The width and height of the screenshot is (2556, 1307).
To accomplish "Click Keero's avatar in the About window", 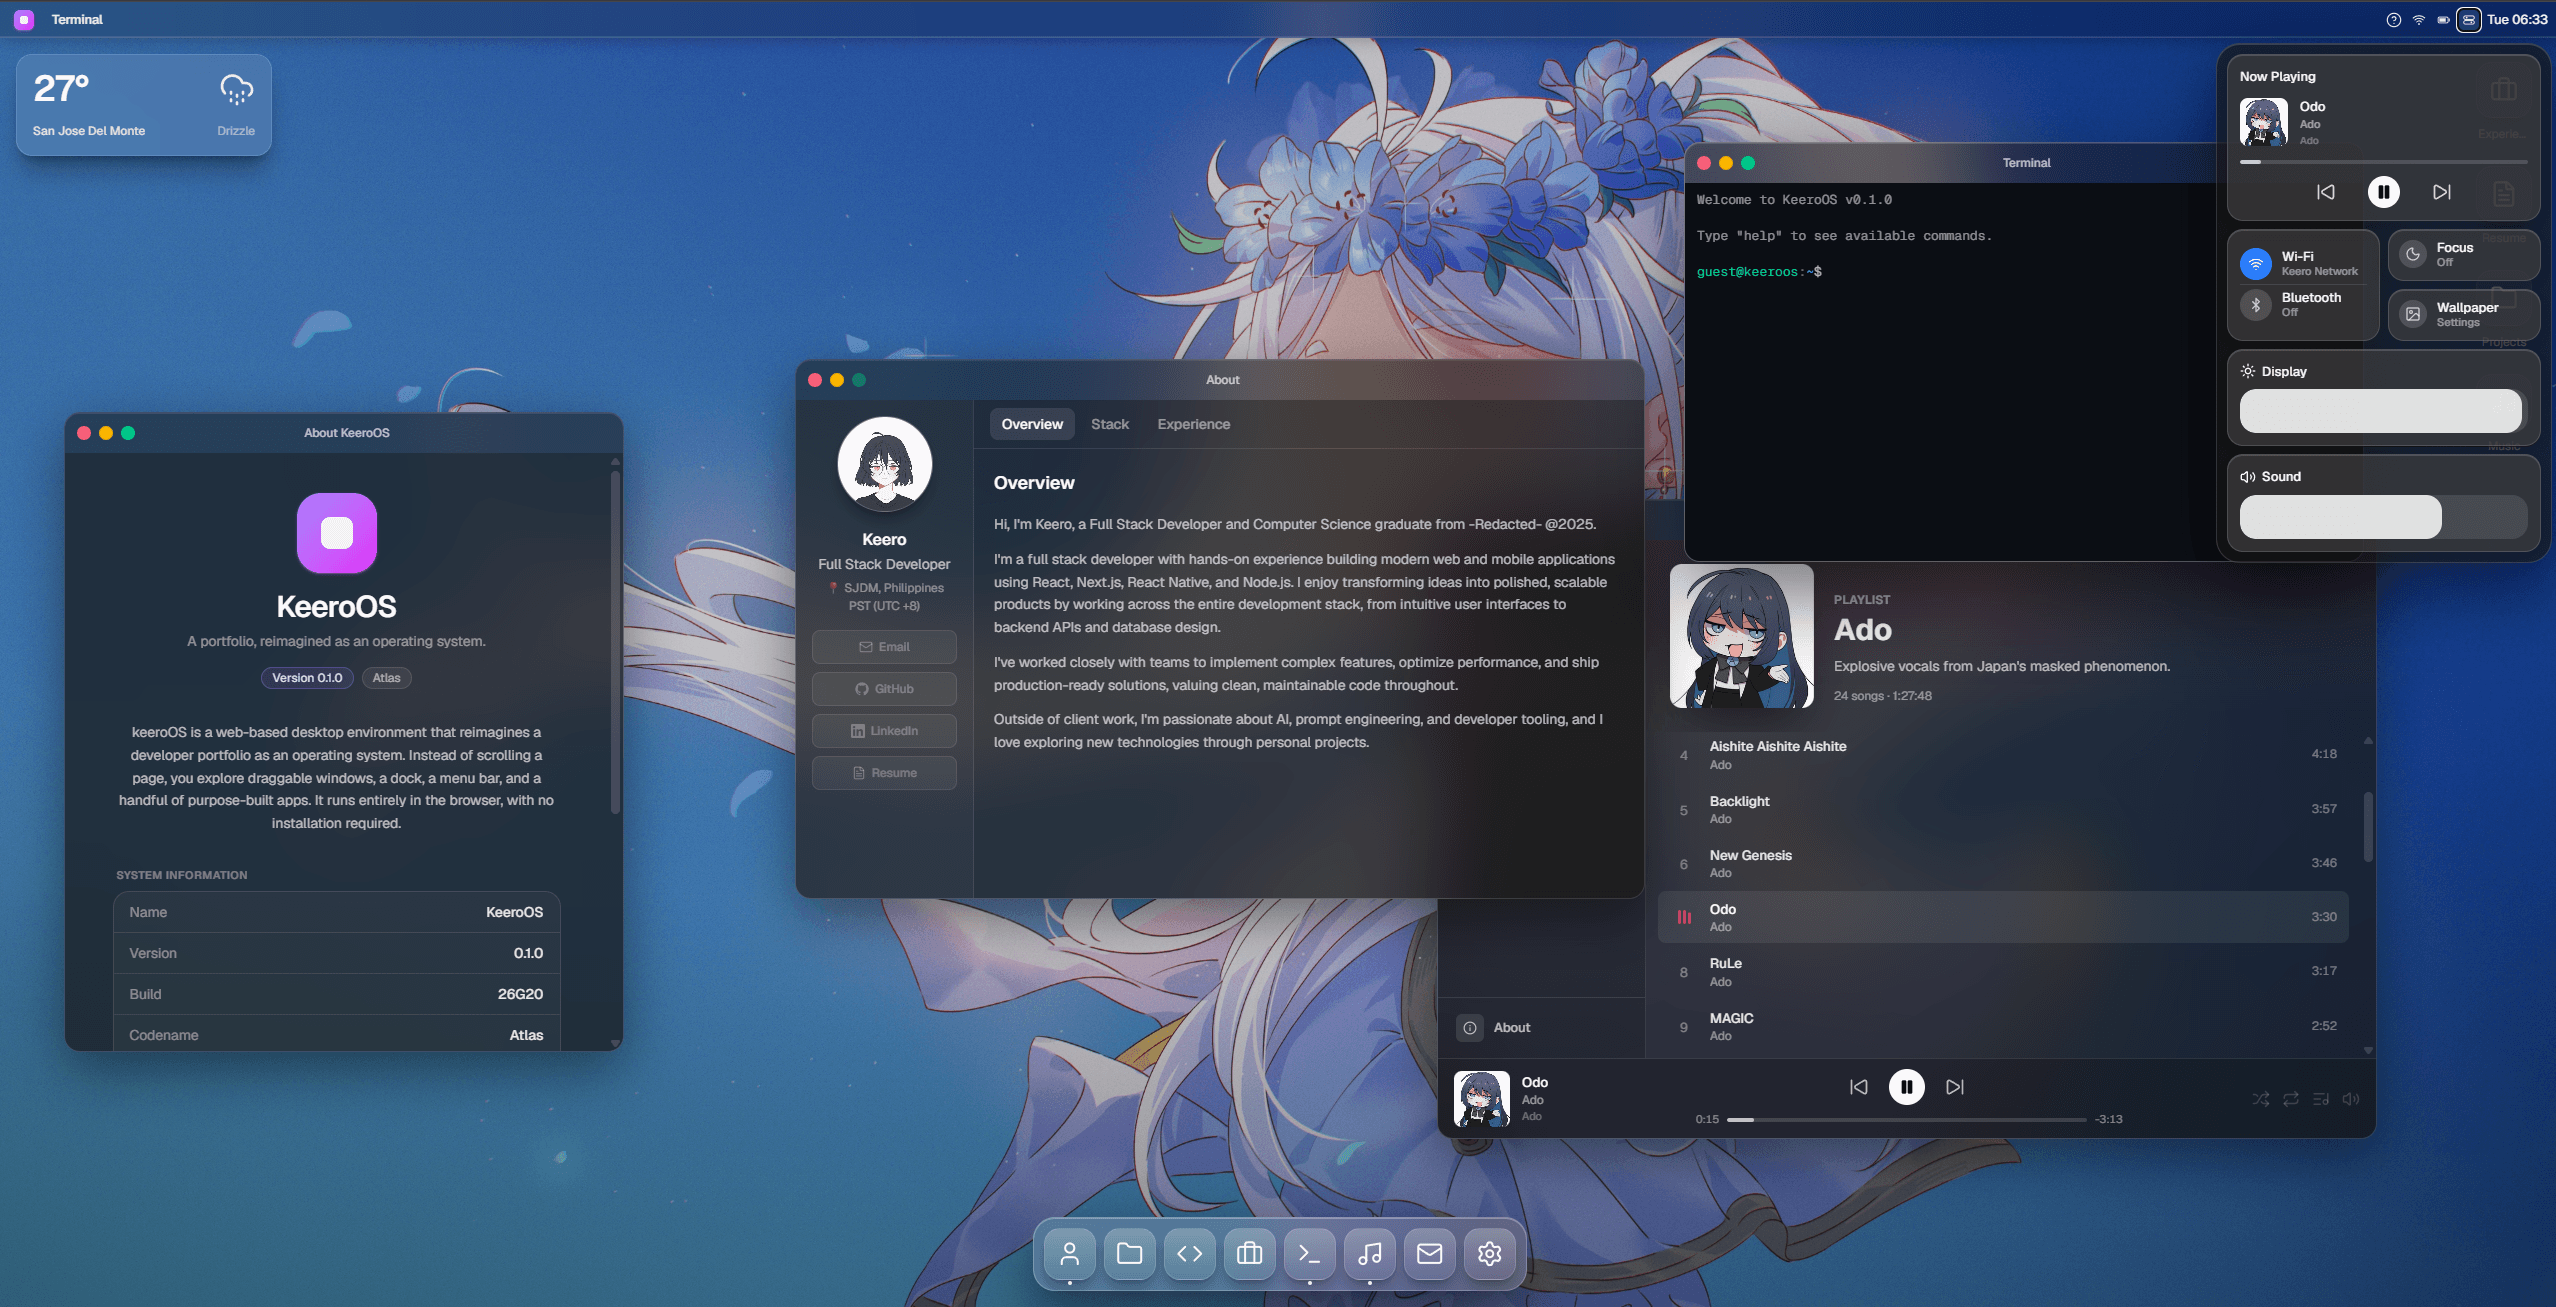I will coord(884,465).
